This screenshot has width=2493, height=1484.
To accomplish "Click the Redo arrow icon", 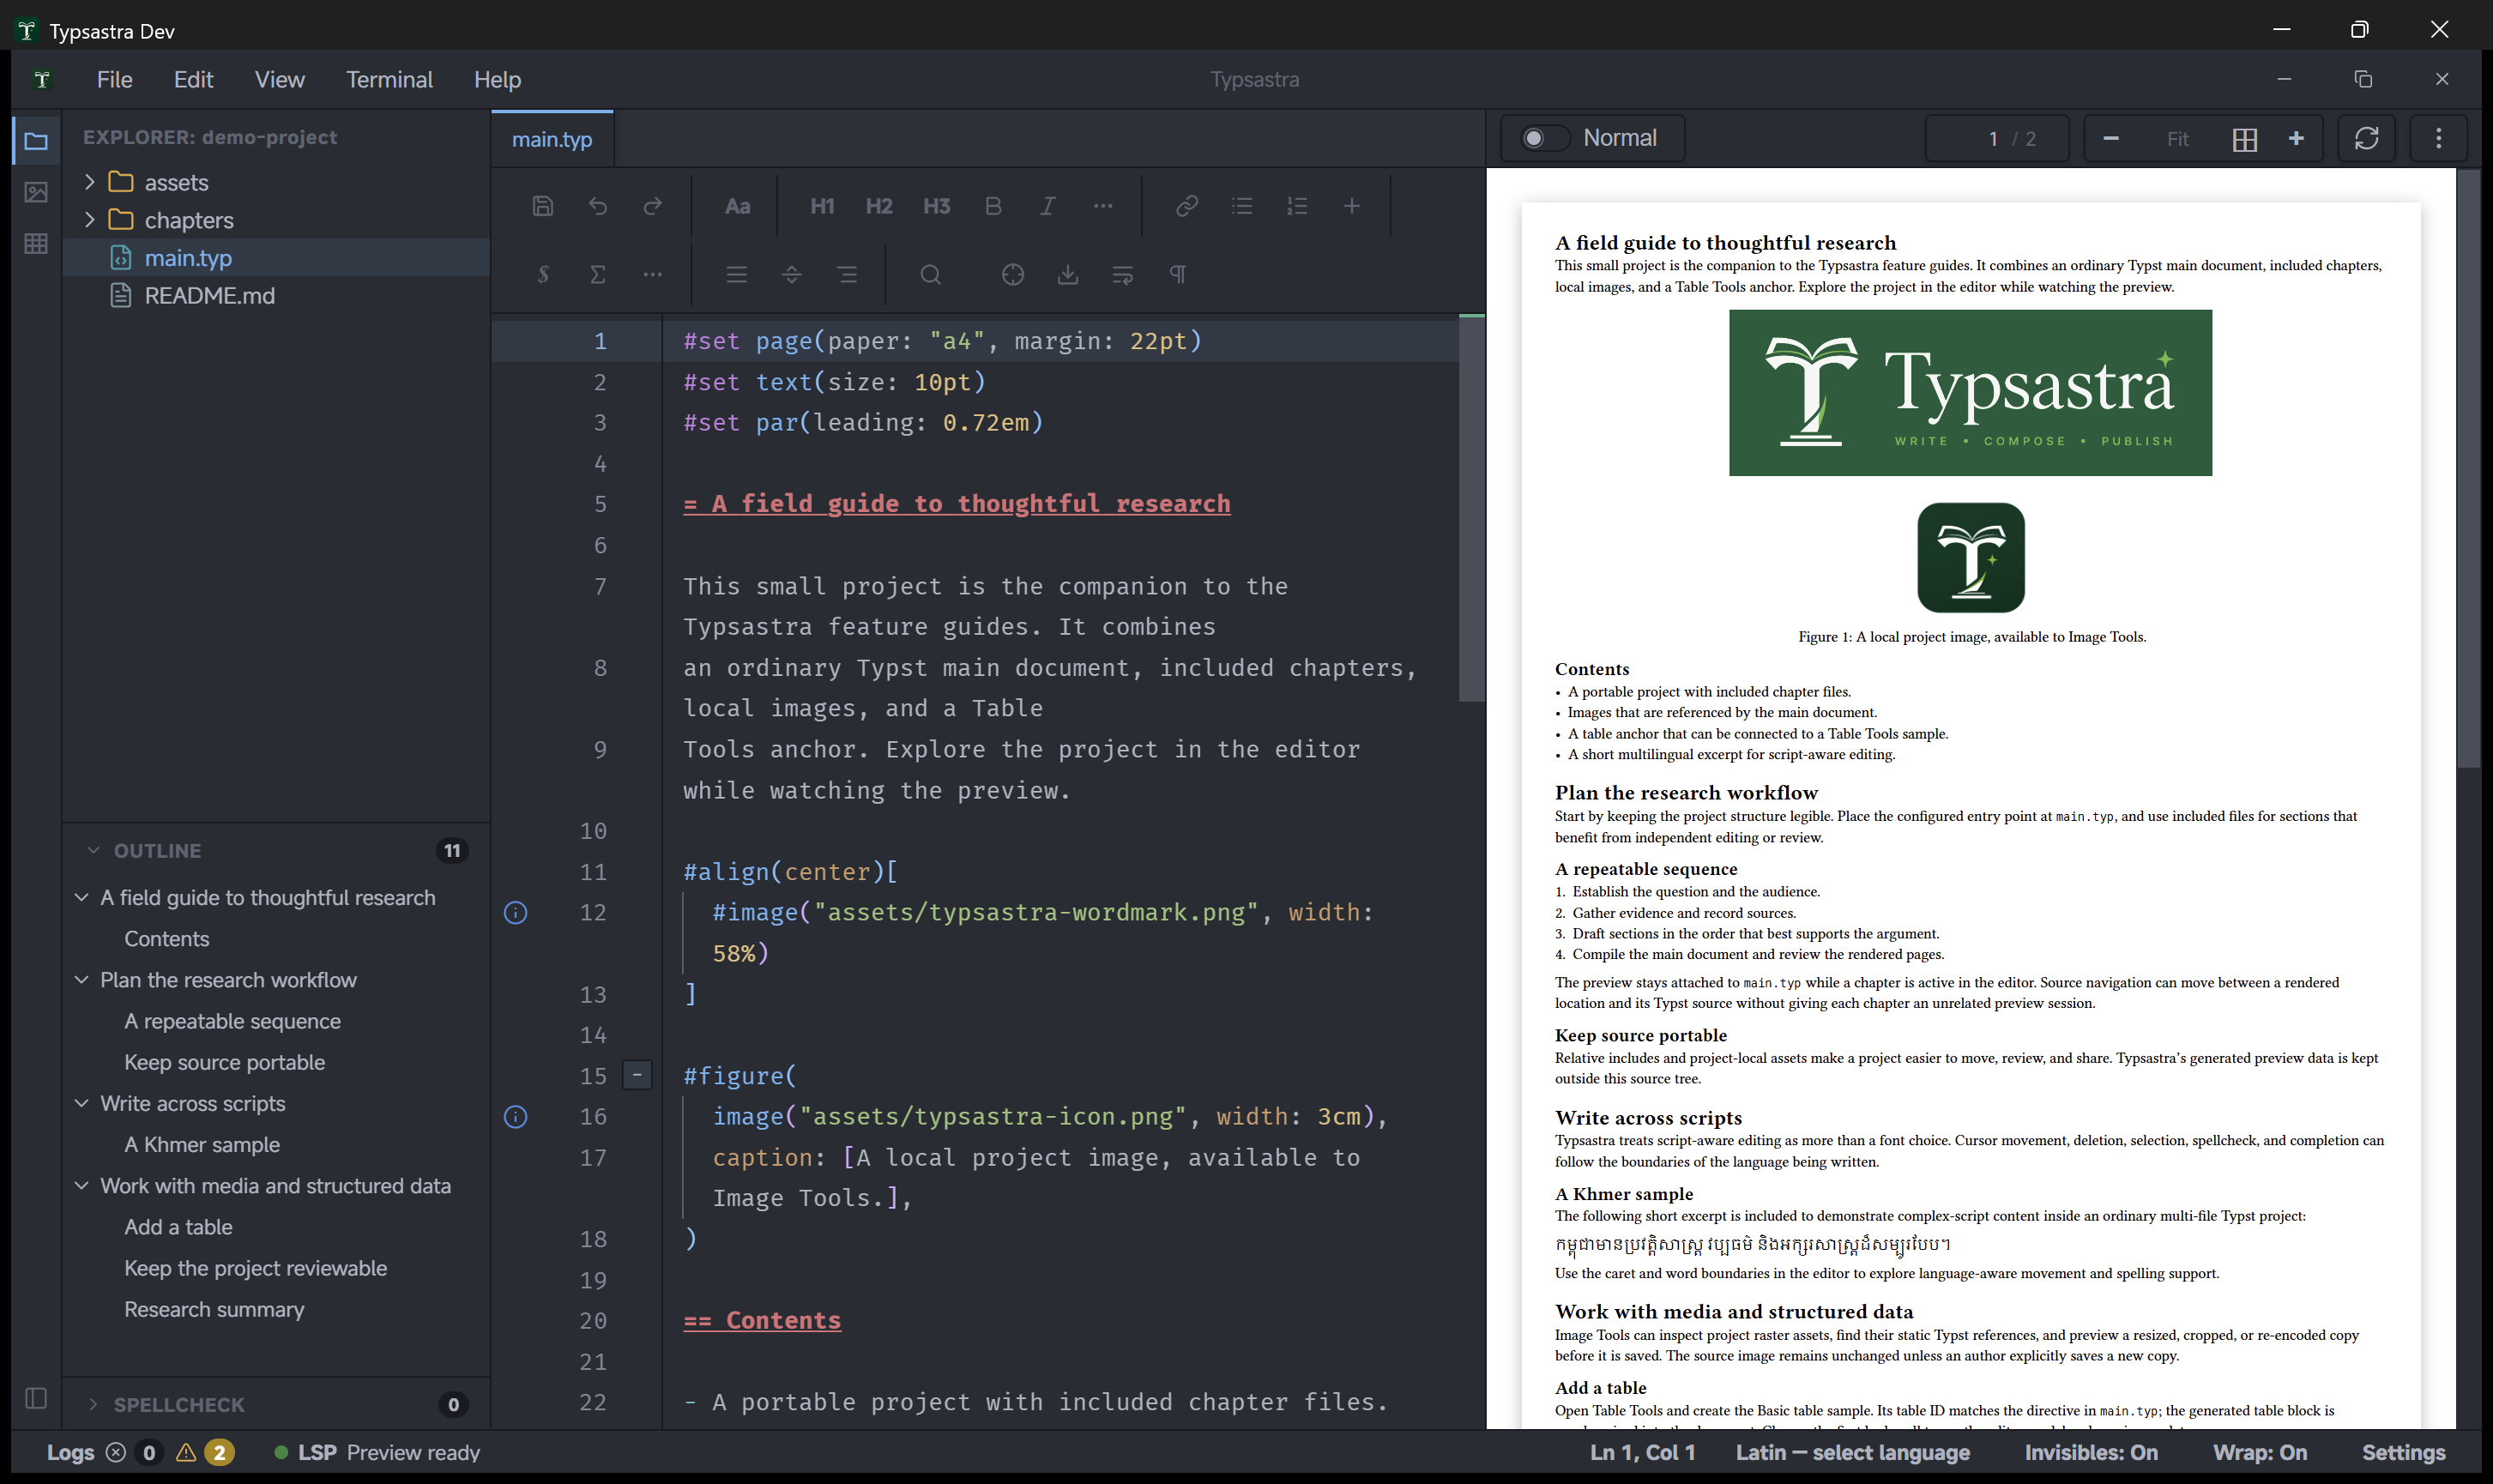I will pyautogui.click(x=653, y=206).
